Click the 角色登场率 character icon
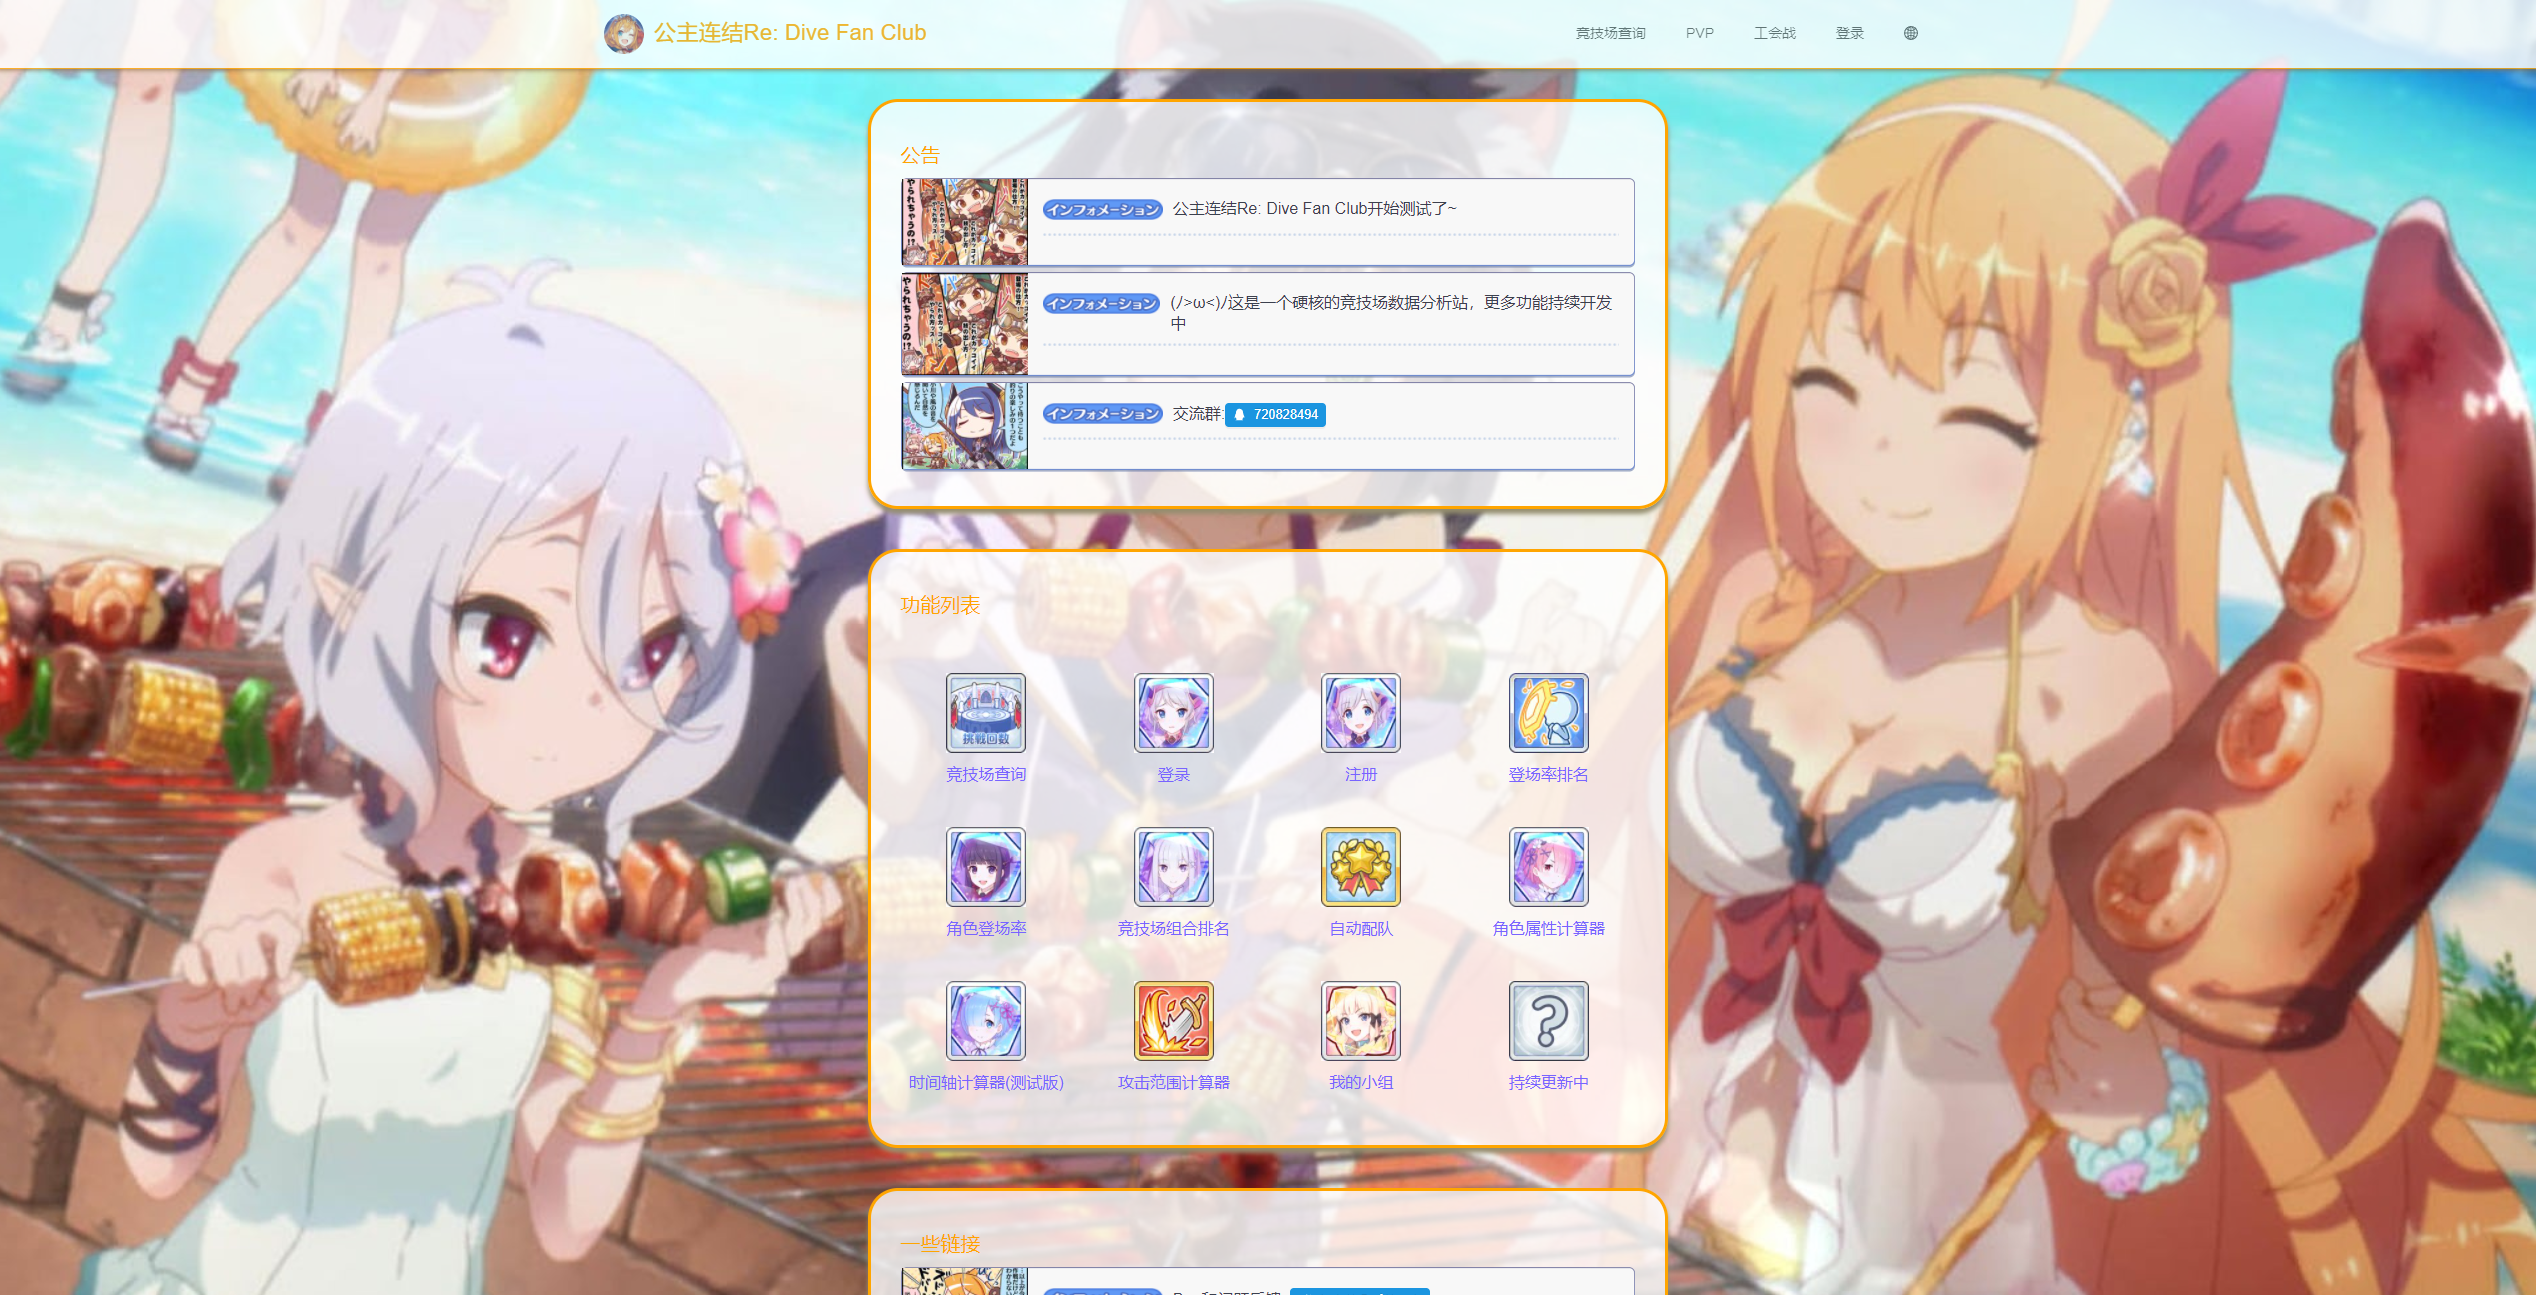The height and width of the screenshot is (1295, 2536). coord(985,867)
